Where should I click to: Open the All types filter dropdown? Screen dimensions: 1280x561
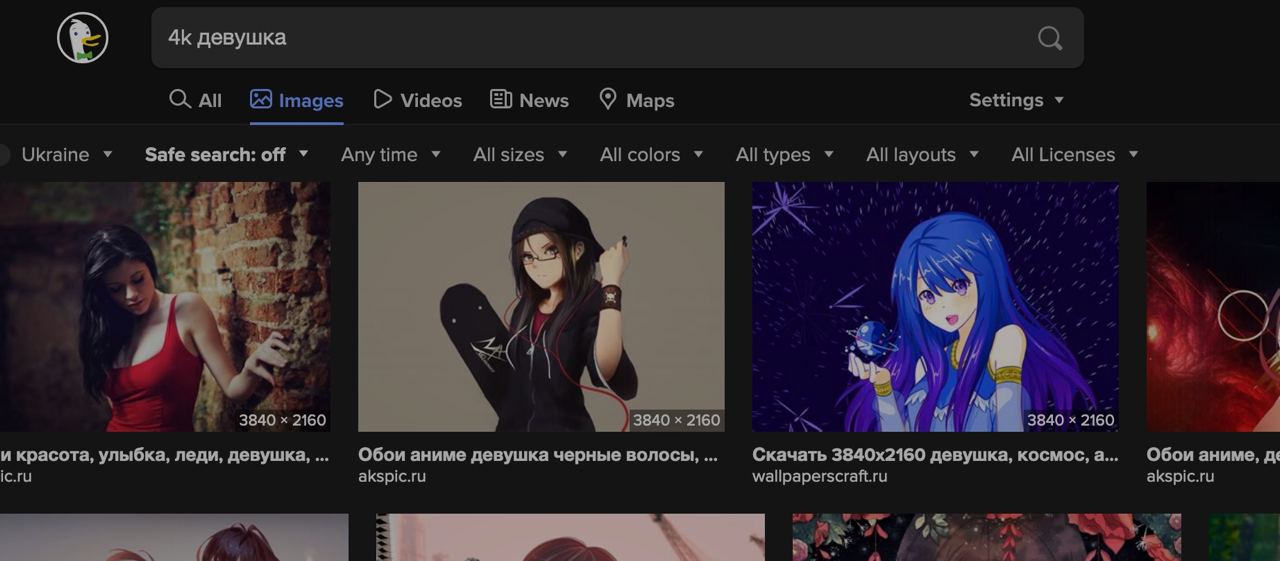(x=784, y=155)
